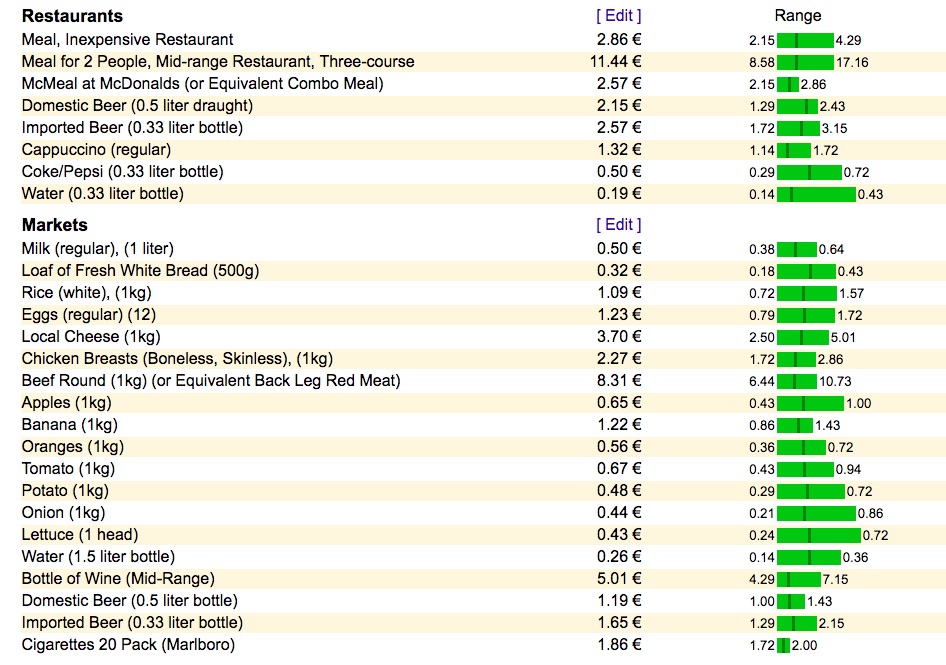Click the Meal, Inexpensive Restaurant range bar
Screen dimensions: 946x665
point(805,40)
